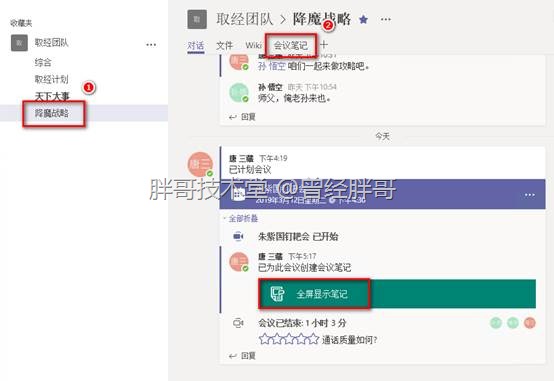Image resolution: width=554 pixels, height=381 pixels.
Task: Select the 天下大事 channel
Action: tap(52, 96)
